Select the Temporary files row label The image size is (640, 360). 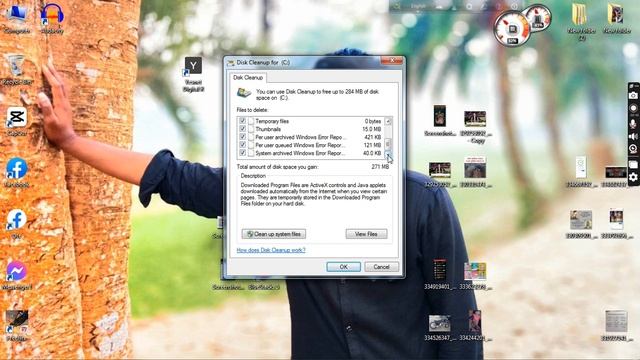coord(272,121)
